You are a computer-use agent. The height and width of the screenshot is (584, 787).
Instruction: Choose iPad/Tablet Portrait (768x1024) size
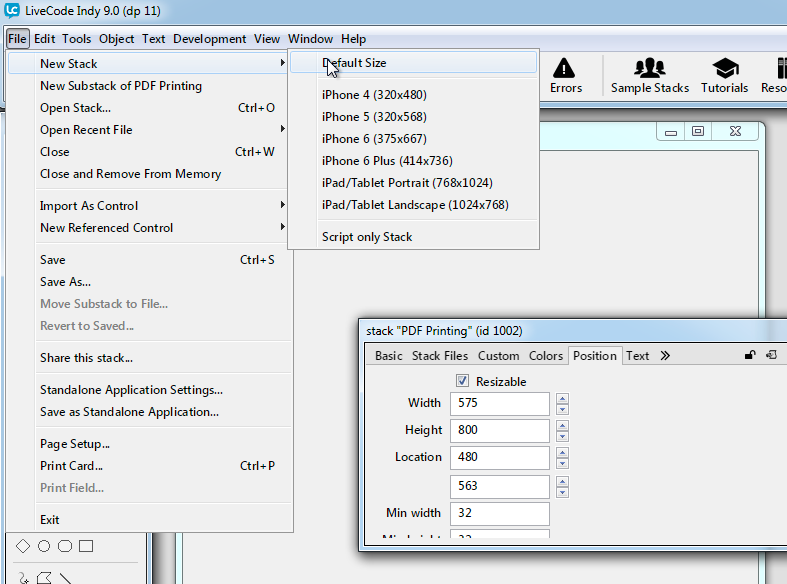tap(414, 183)
